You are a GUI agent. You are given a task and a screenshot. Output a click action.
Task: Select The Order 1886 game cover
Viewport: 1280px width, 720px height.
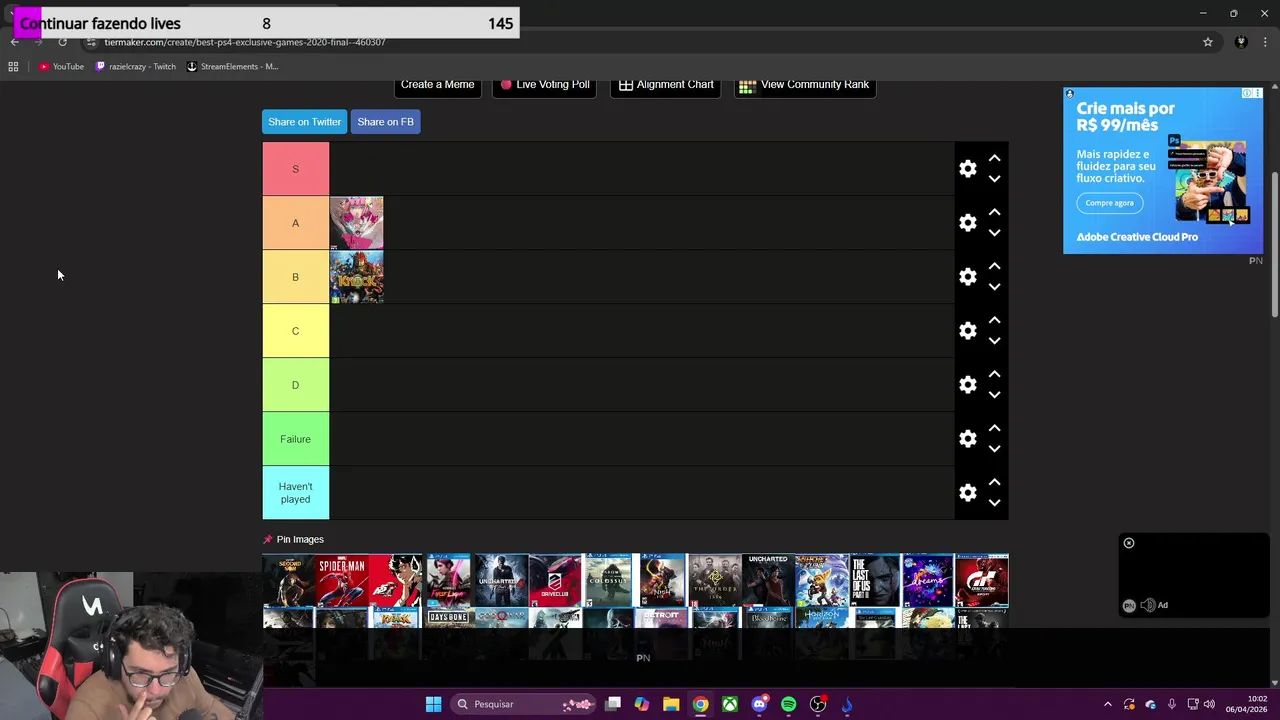[x=715, y=580]
